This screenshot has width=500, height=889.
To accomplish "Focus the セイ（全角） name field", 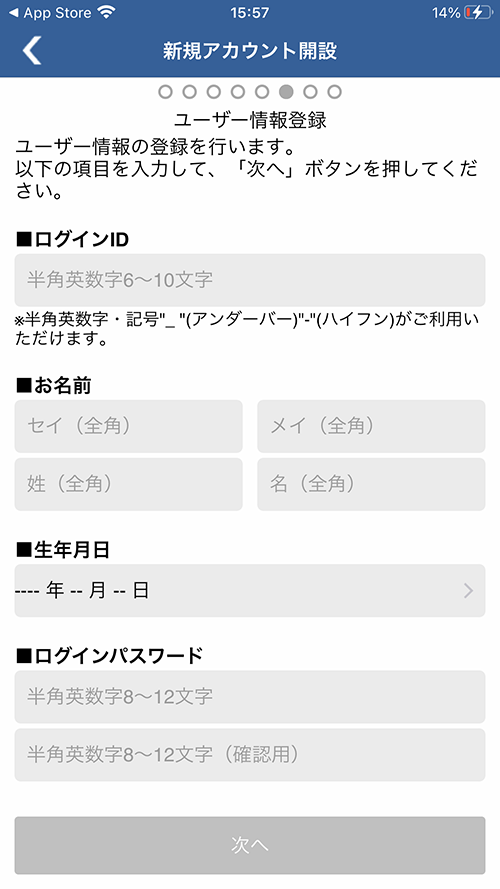I will coord(129,426).
